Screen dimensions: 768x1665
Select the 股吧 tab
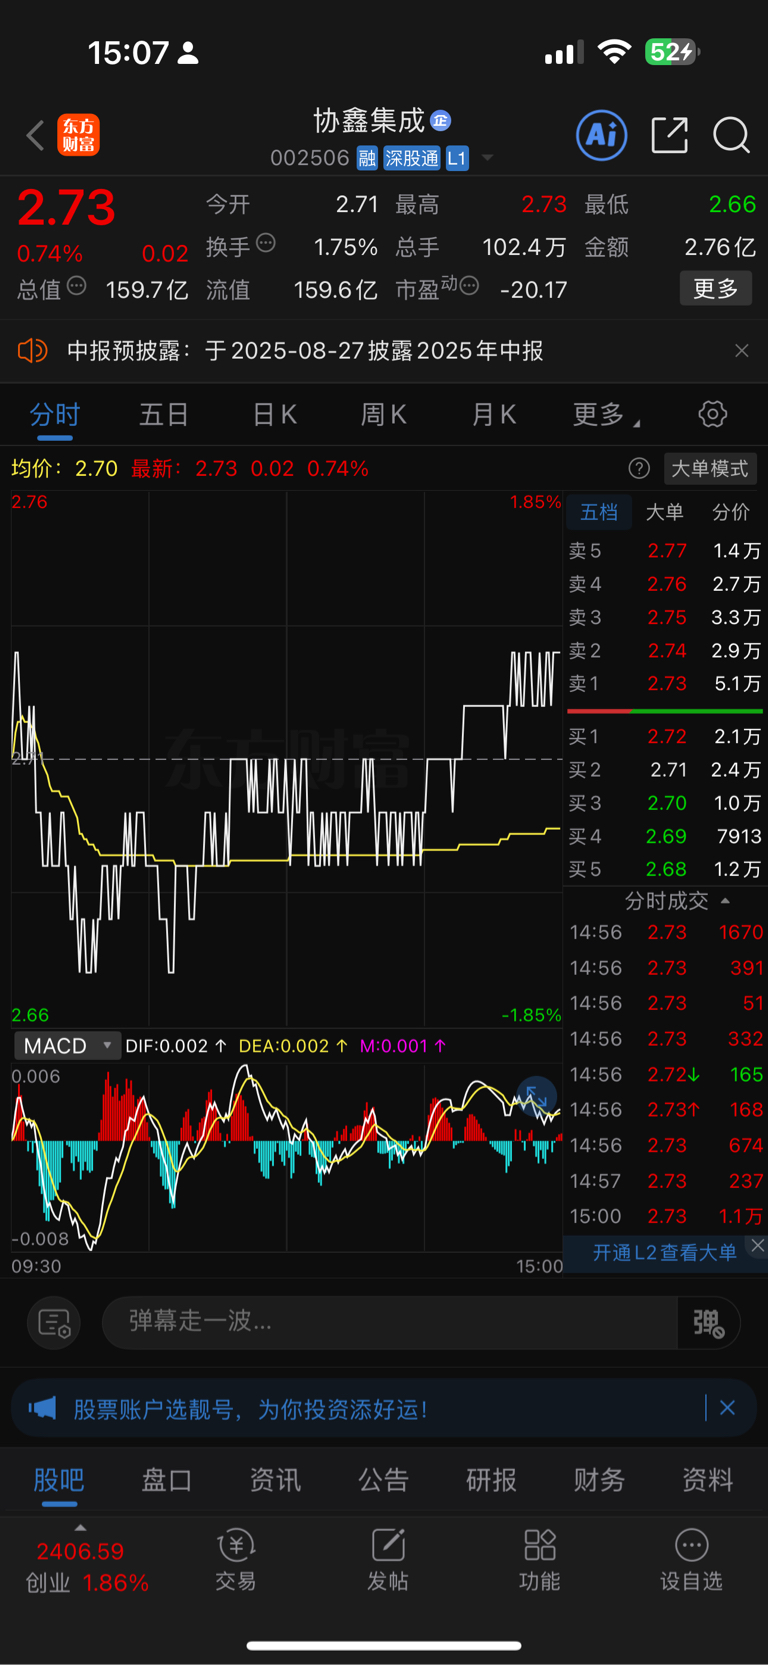click(59, 1480)
